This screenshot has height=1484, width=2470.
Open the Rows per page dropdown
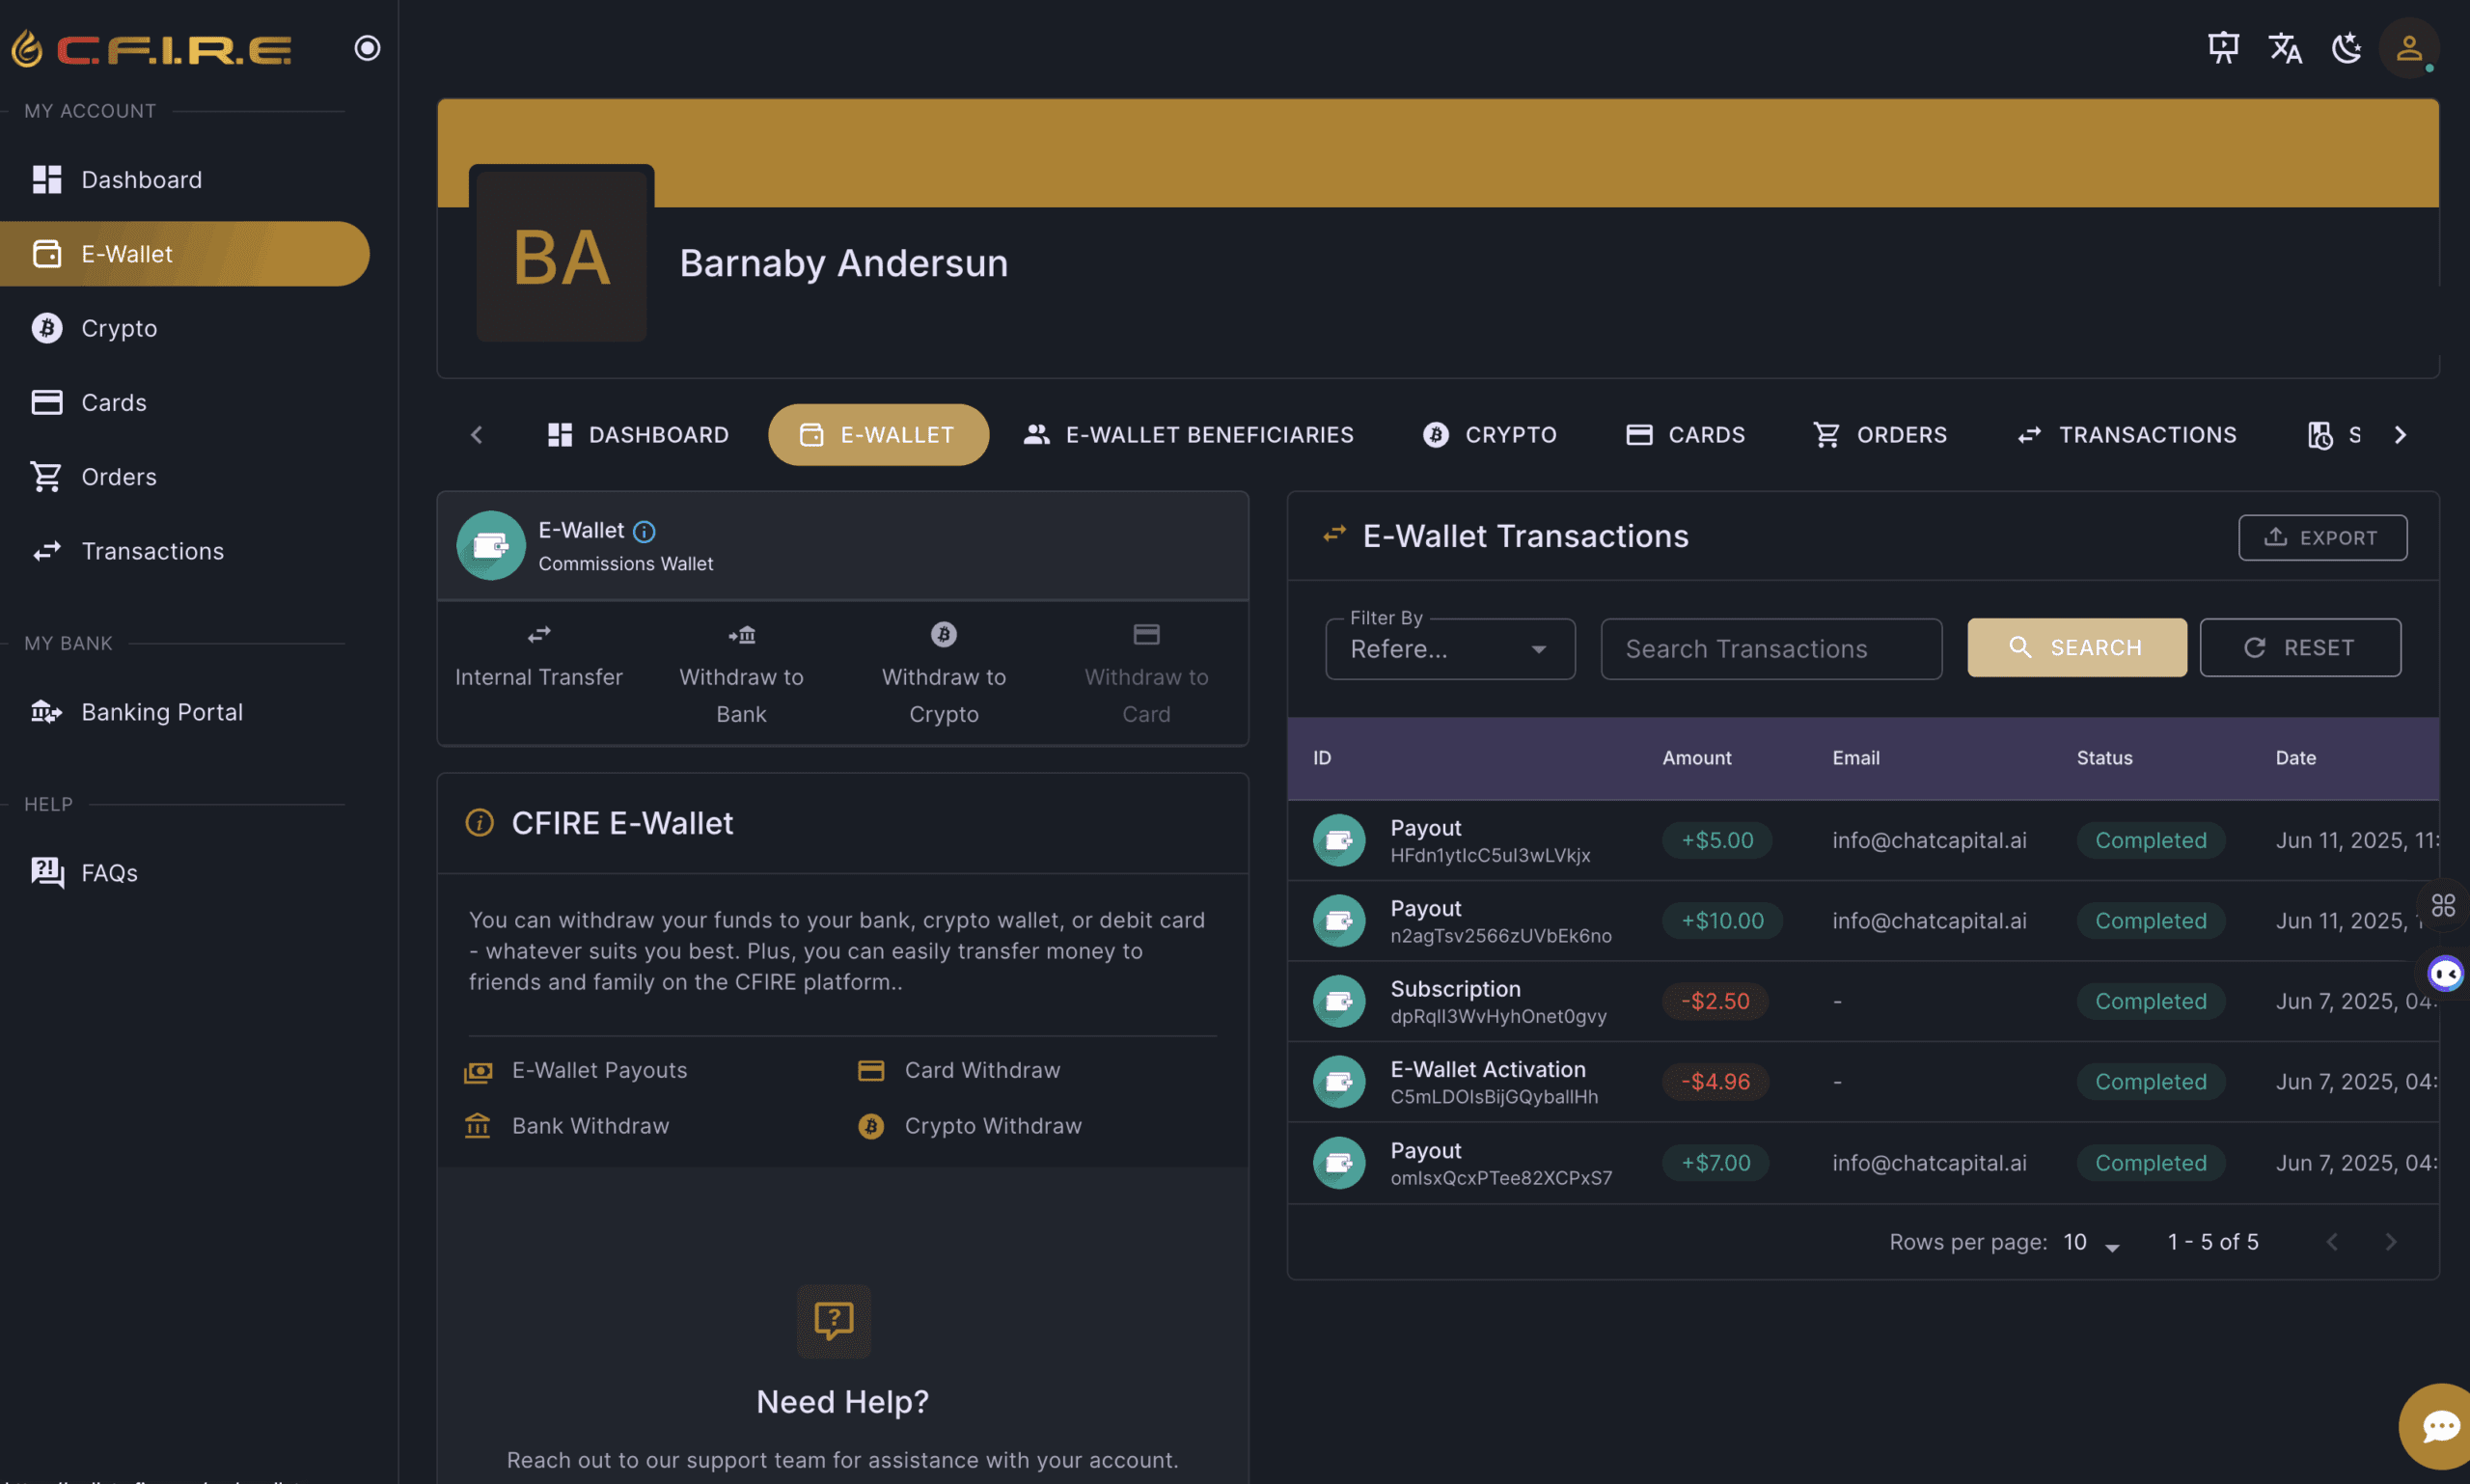pos(2092,1242)
